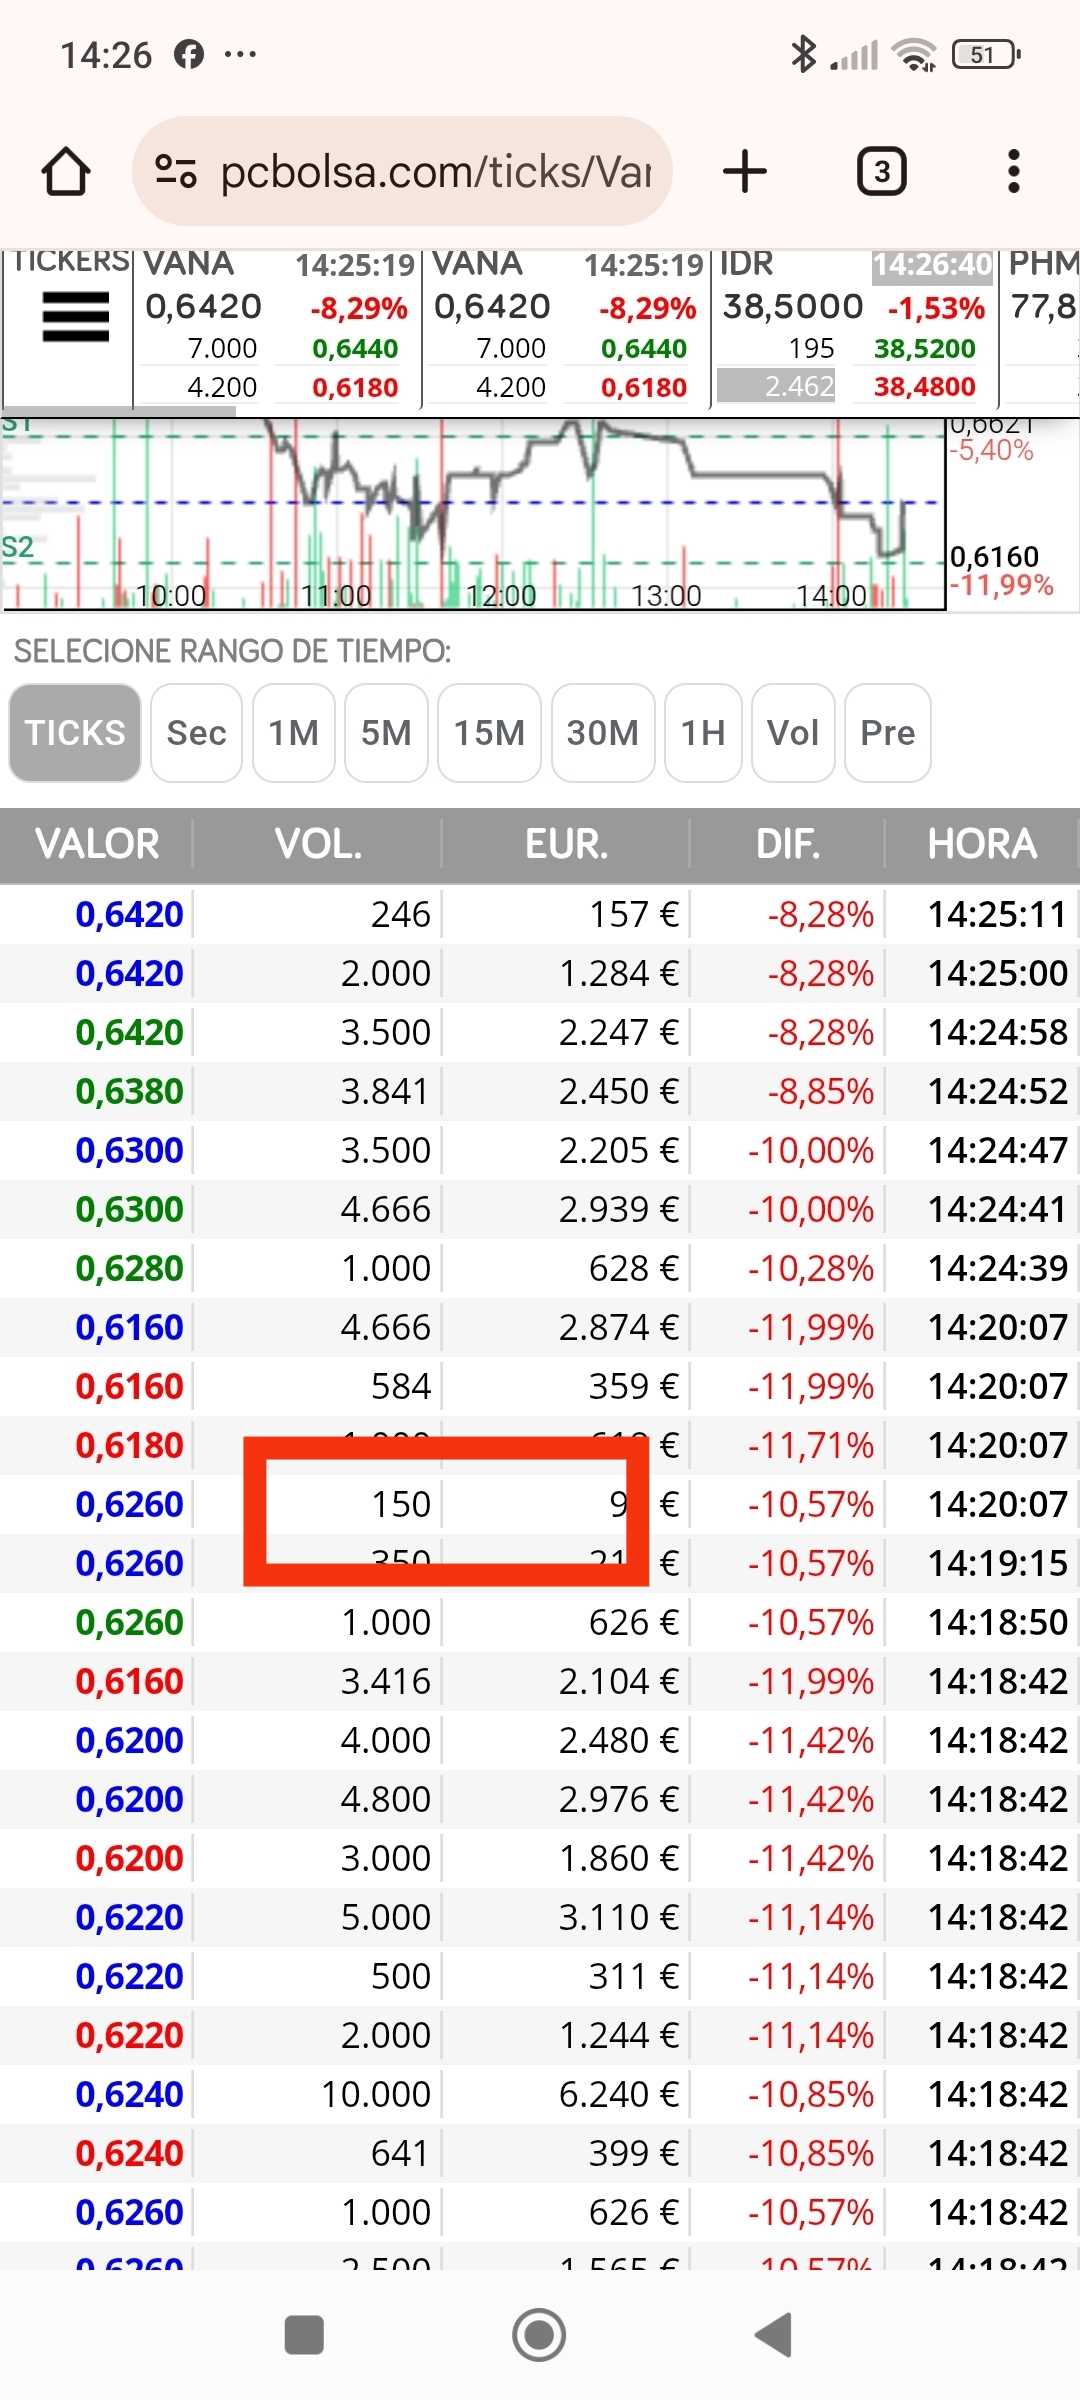This screenshot has width=1080, height=2400.
Task: Select the 15M time range tab
Action: coord(489,733)
